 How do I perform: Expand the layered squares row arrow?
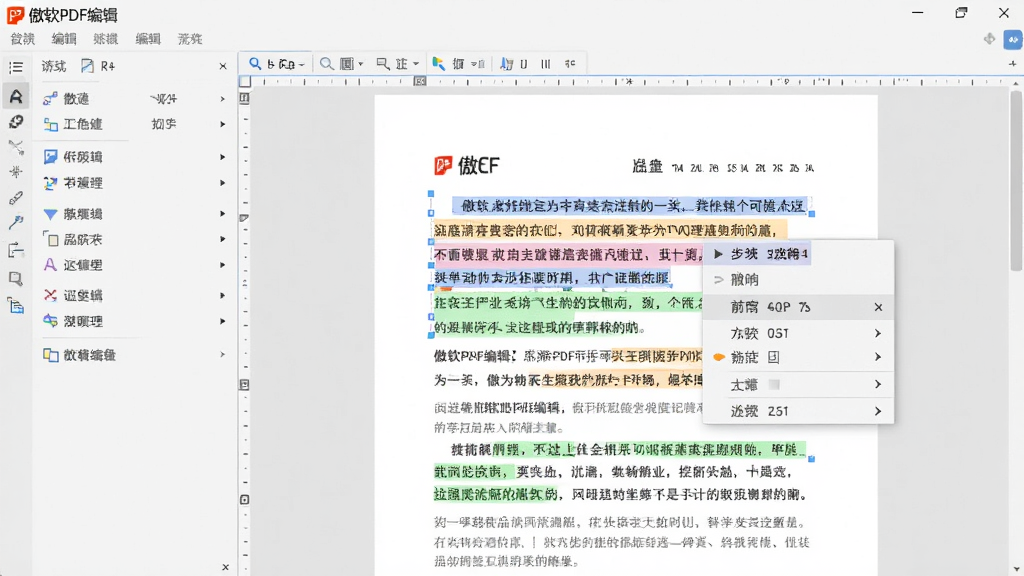223,124
